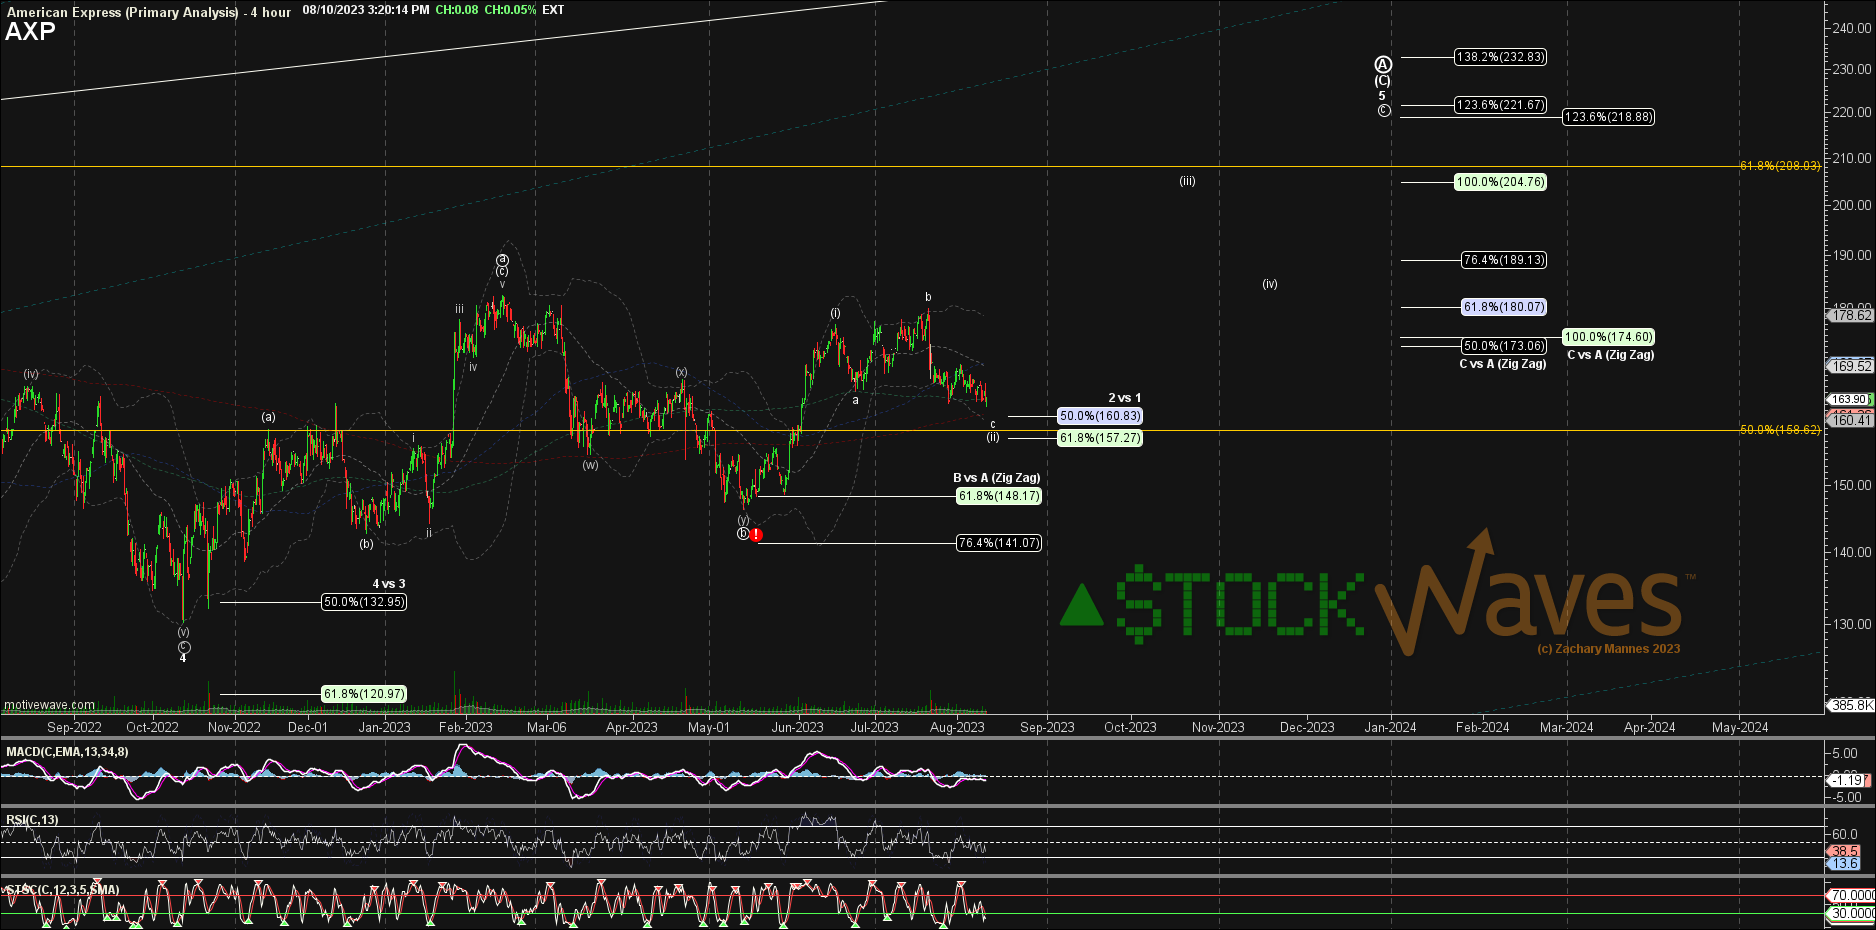Click the Sep-2022 date on time axis

[x=74, y=727]
